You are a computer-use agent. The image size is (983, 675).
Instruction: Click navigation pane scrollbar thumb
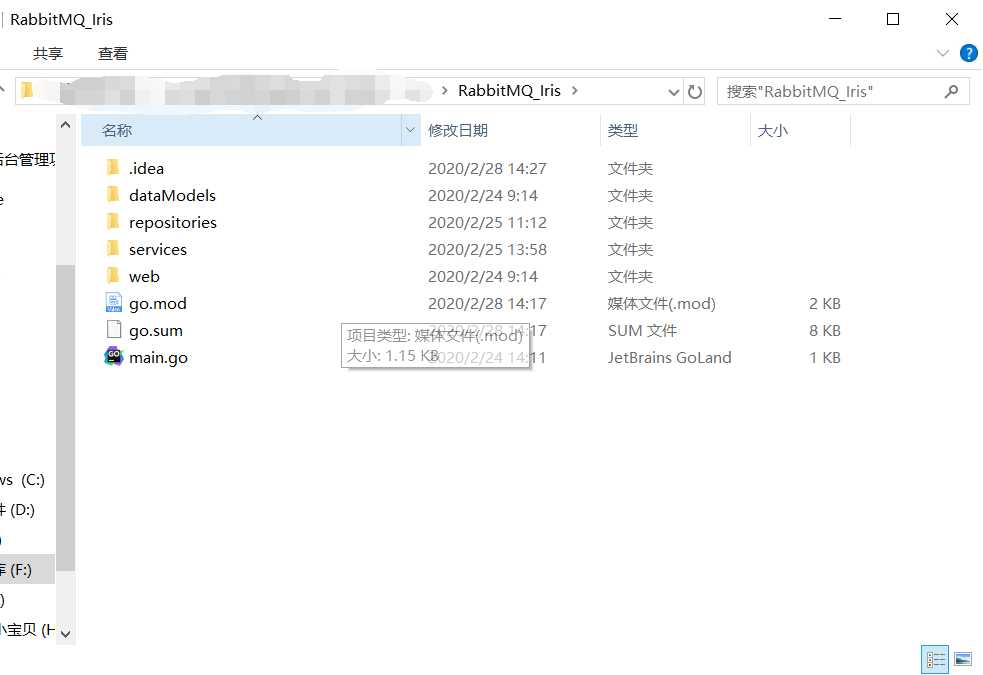point(65,417)
